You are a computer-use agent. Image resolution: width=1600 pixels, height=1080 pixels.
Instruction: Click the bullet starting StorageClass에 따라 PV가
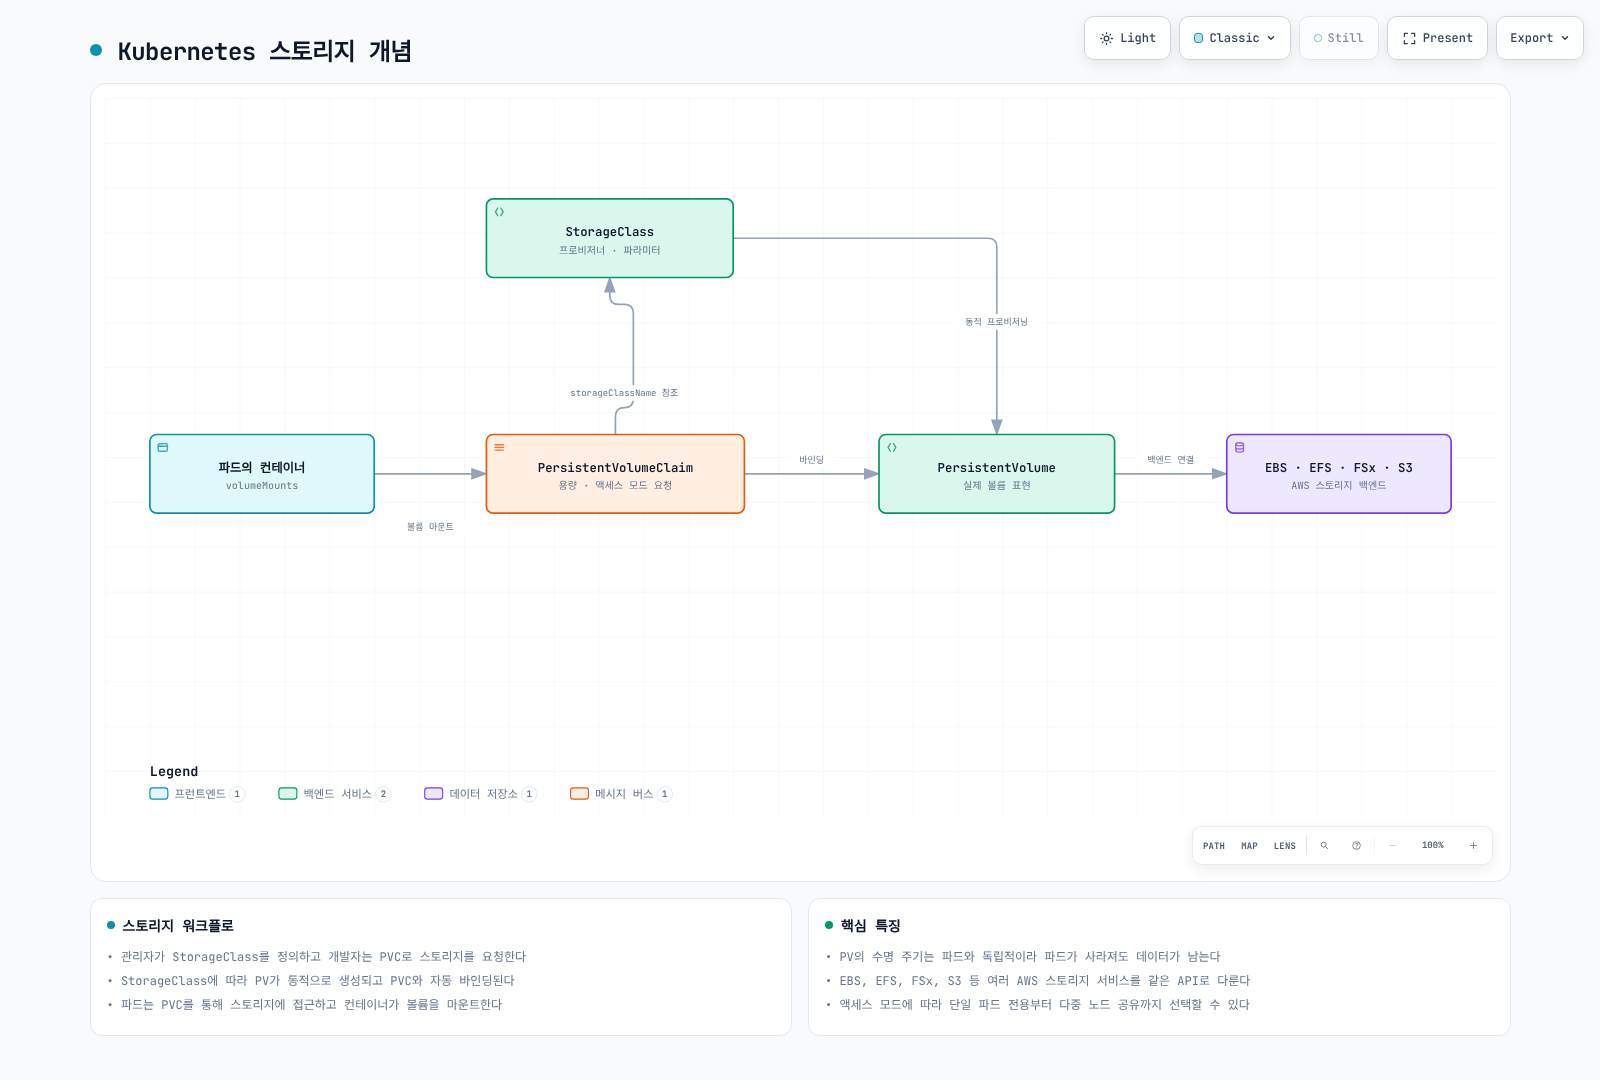click(x=318, y=981)
